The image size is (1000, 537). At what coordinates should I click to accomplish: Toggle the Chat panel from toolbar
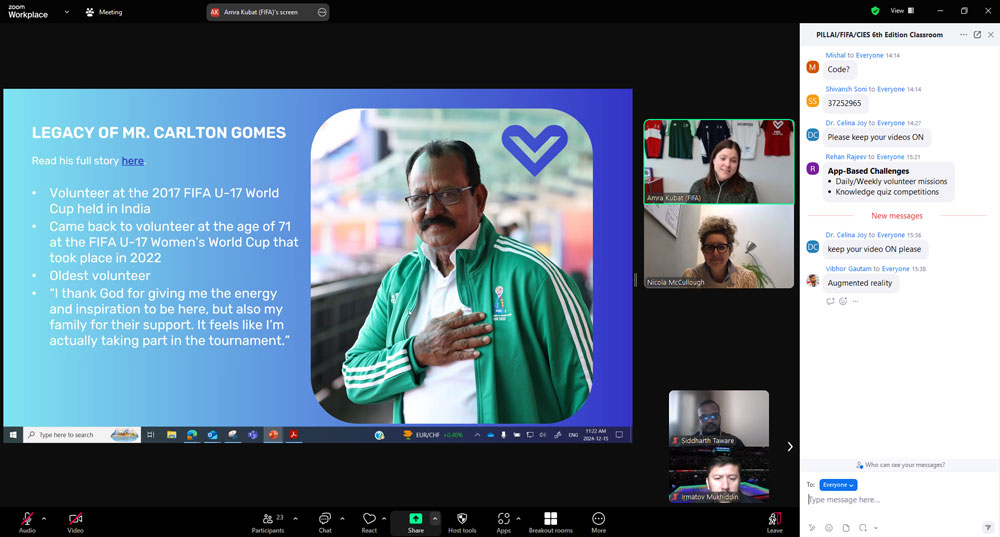324,518
